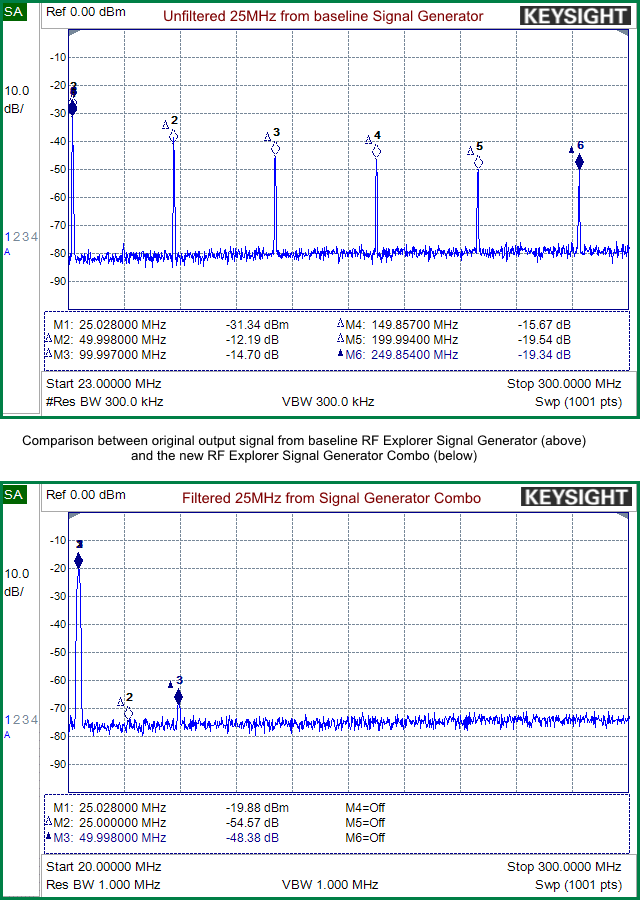Click 'Ref 0.00 dBm' in the Unfiltered plot
Screen dimensions: 640x900
(x=86, y=12)
